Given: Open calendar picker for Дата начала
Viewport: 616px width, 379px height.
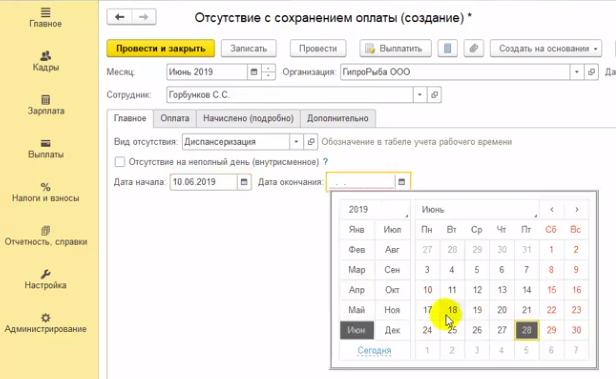Looking at the screenshot, I should (x=244, y=182).
